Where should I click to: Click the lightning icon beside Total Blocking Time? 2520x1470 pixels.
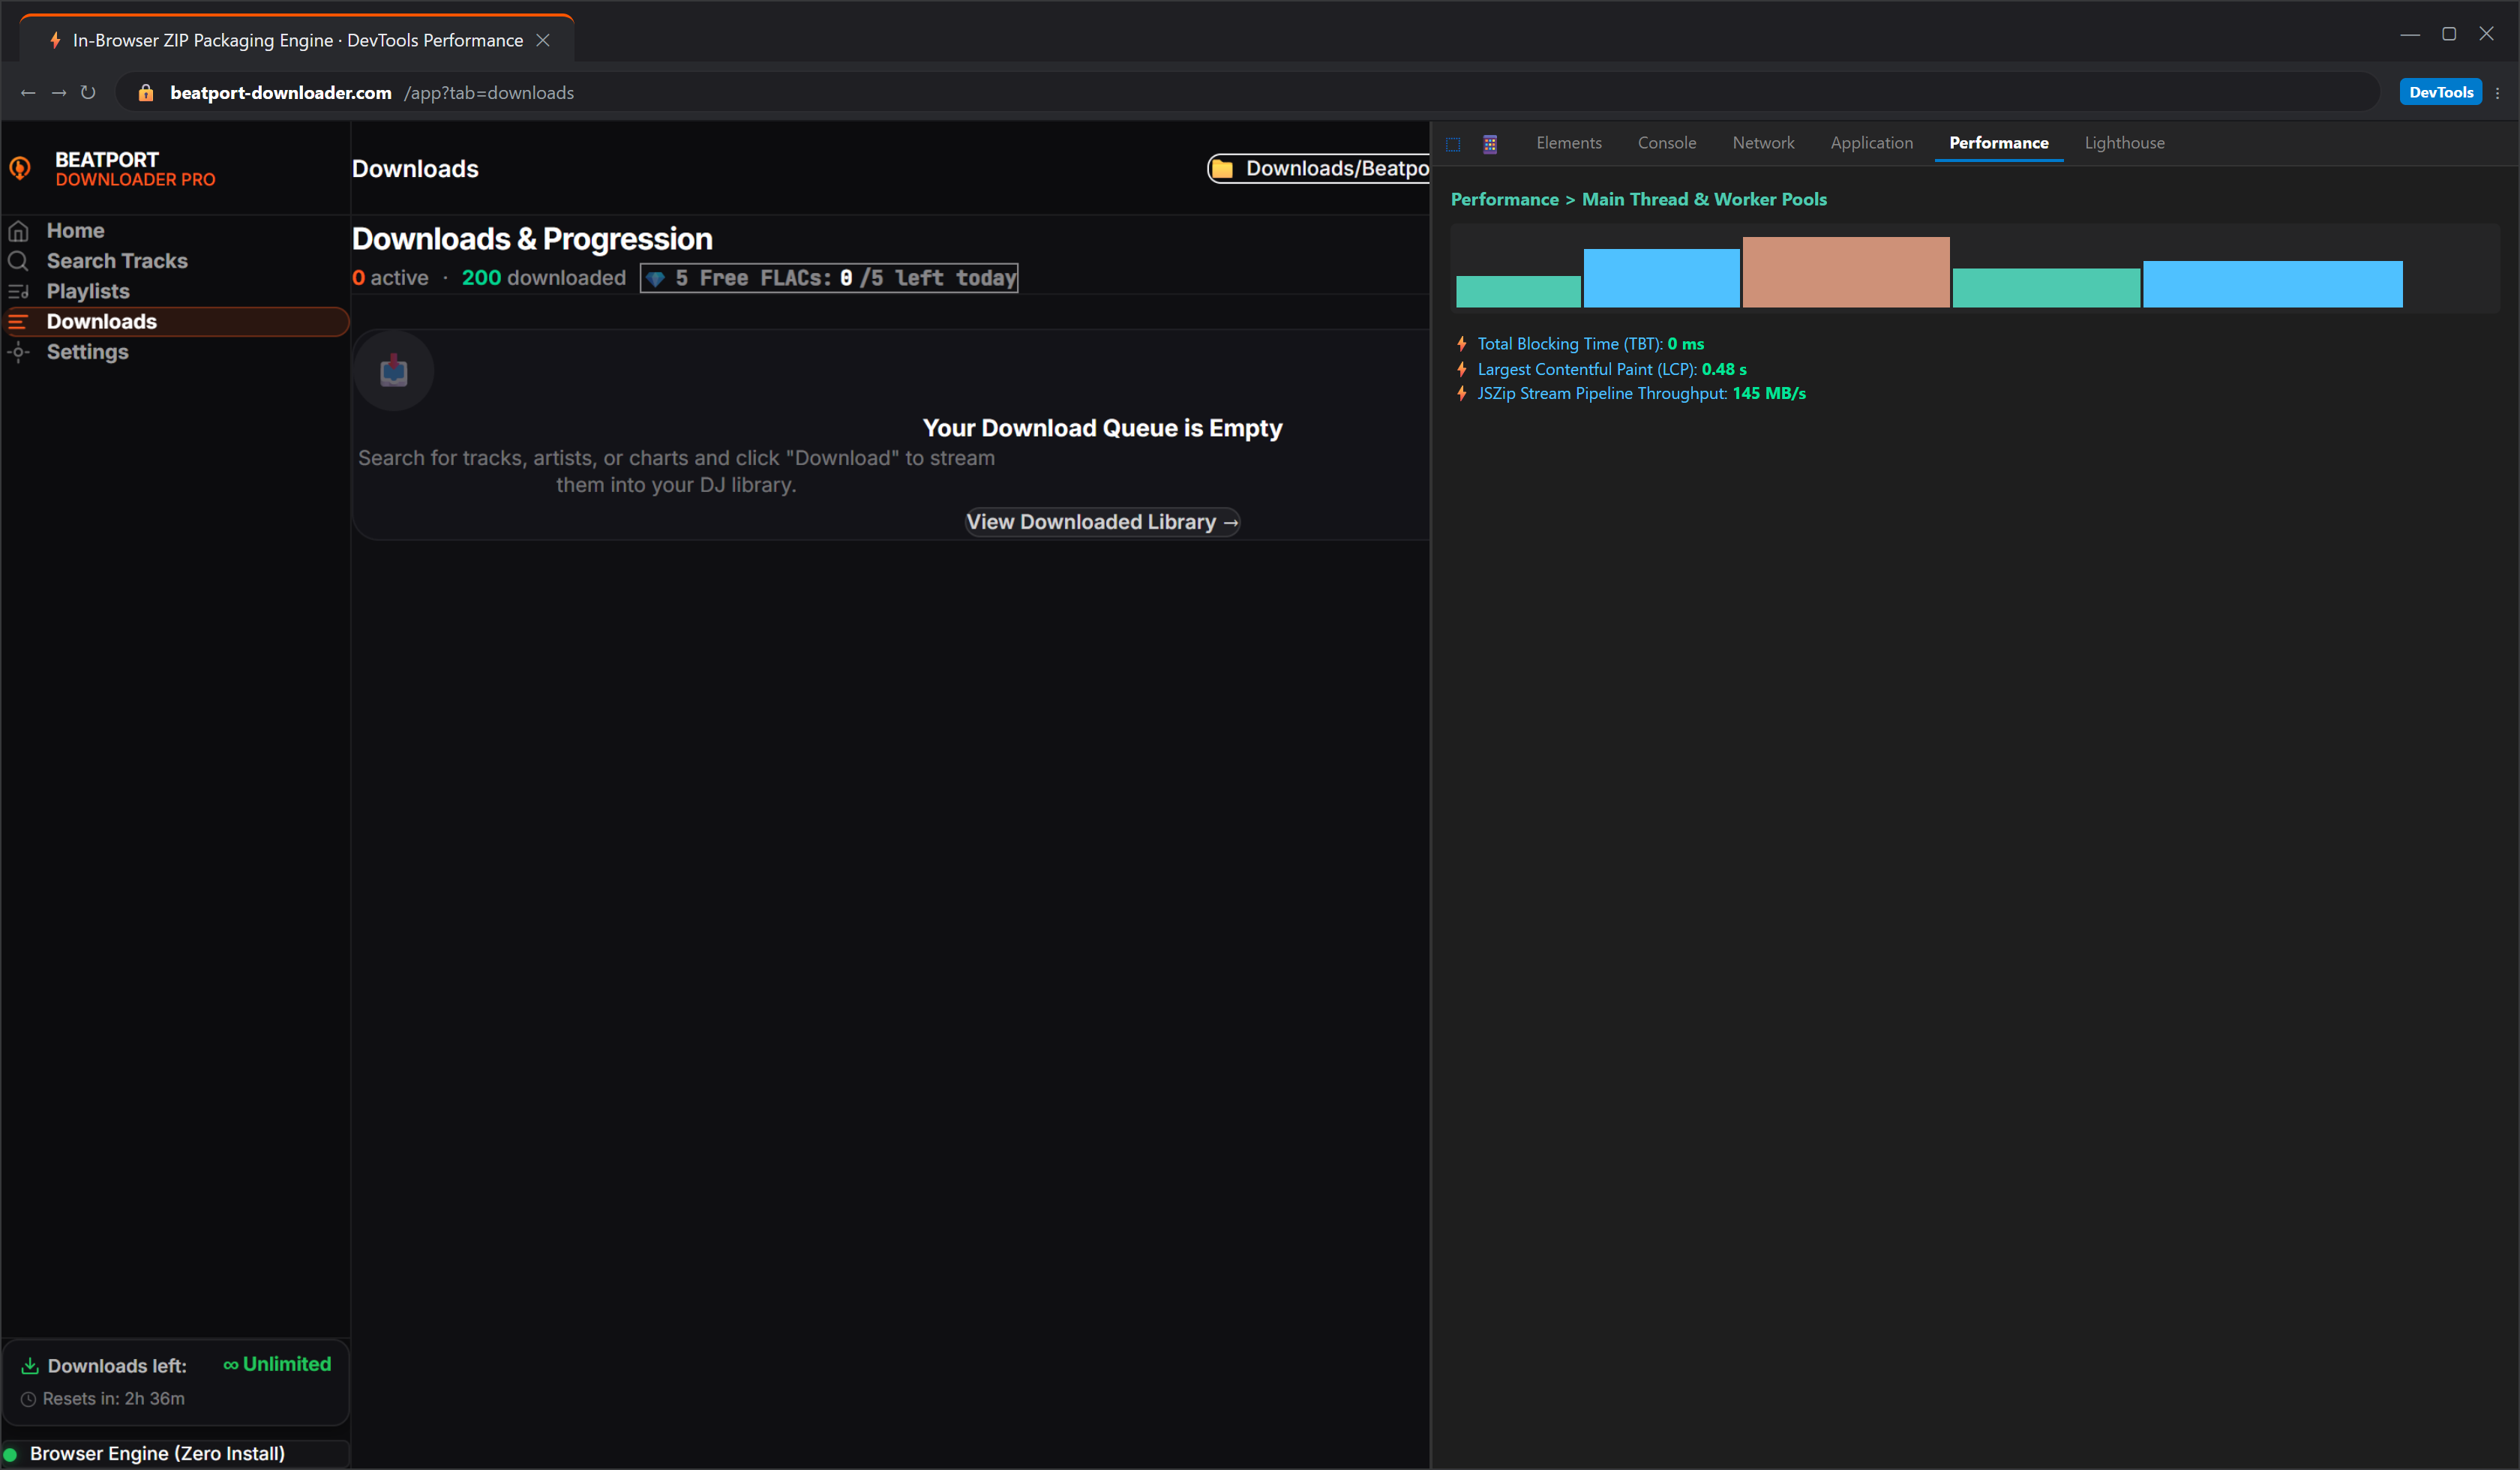point(1462,344)
